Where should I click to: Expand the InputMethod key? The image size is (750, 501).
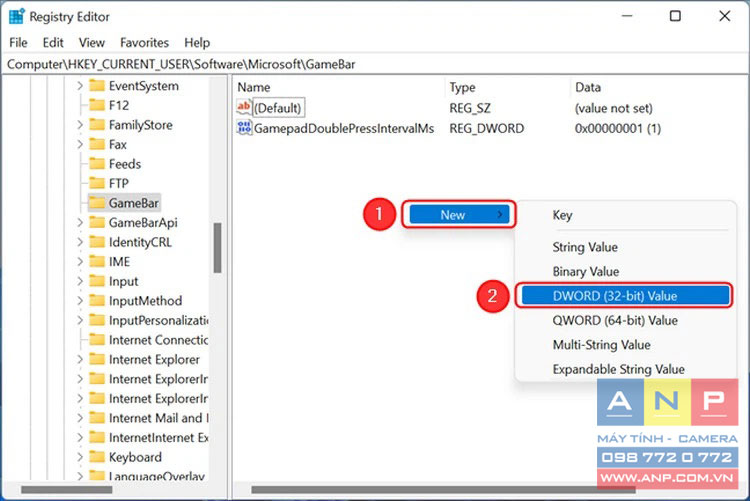(x=80, y=301)
